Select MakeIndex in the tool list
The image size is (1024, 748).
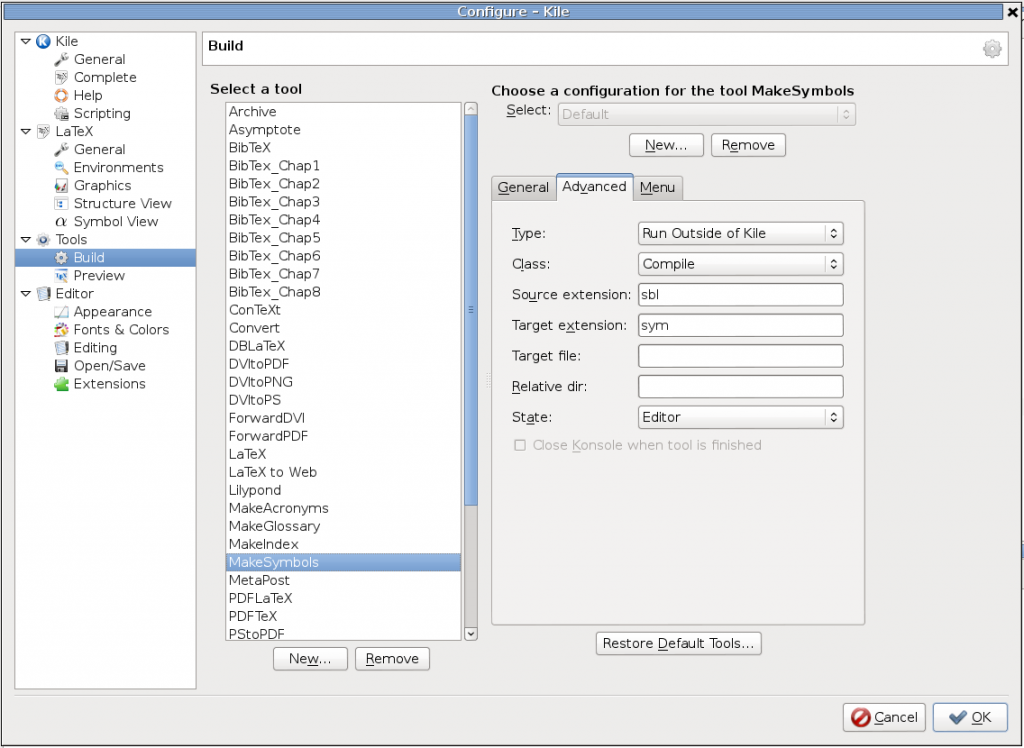click(x=344, y=544)
